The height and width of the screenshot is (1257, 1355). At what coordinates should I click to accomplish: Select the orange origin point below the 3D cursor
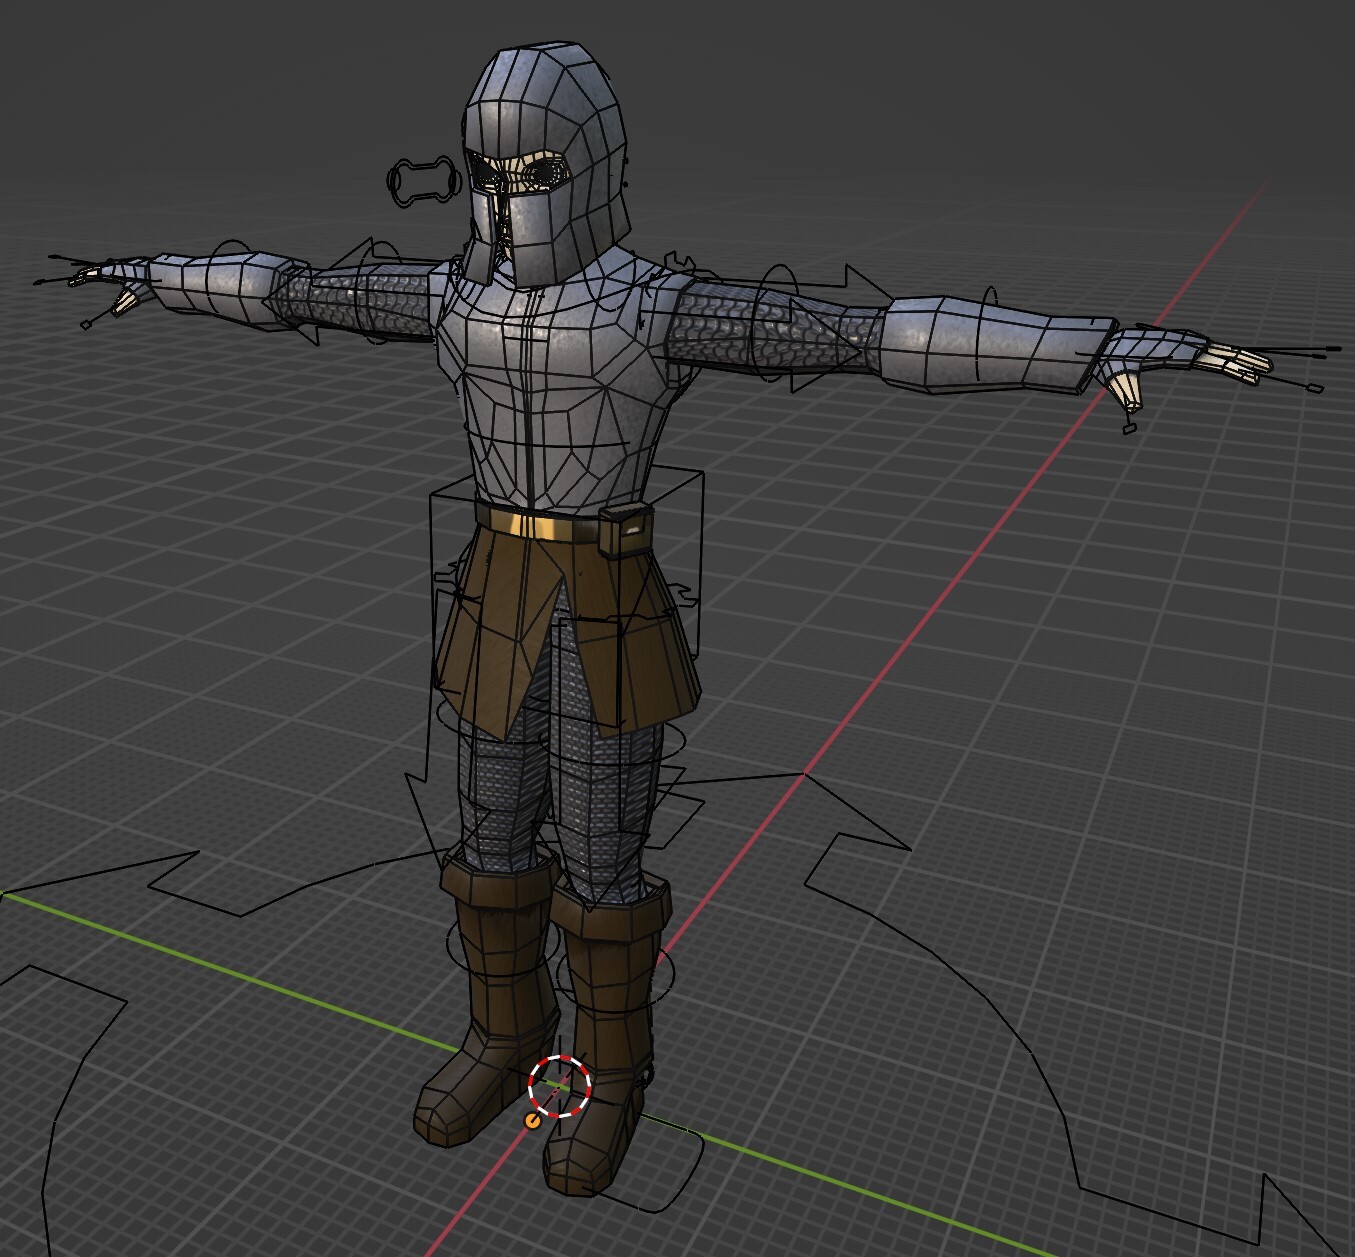(532, 1122)
